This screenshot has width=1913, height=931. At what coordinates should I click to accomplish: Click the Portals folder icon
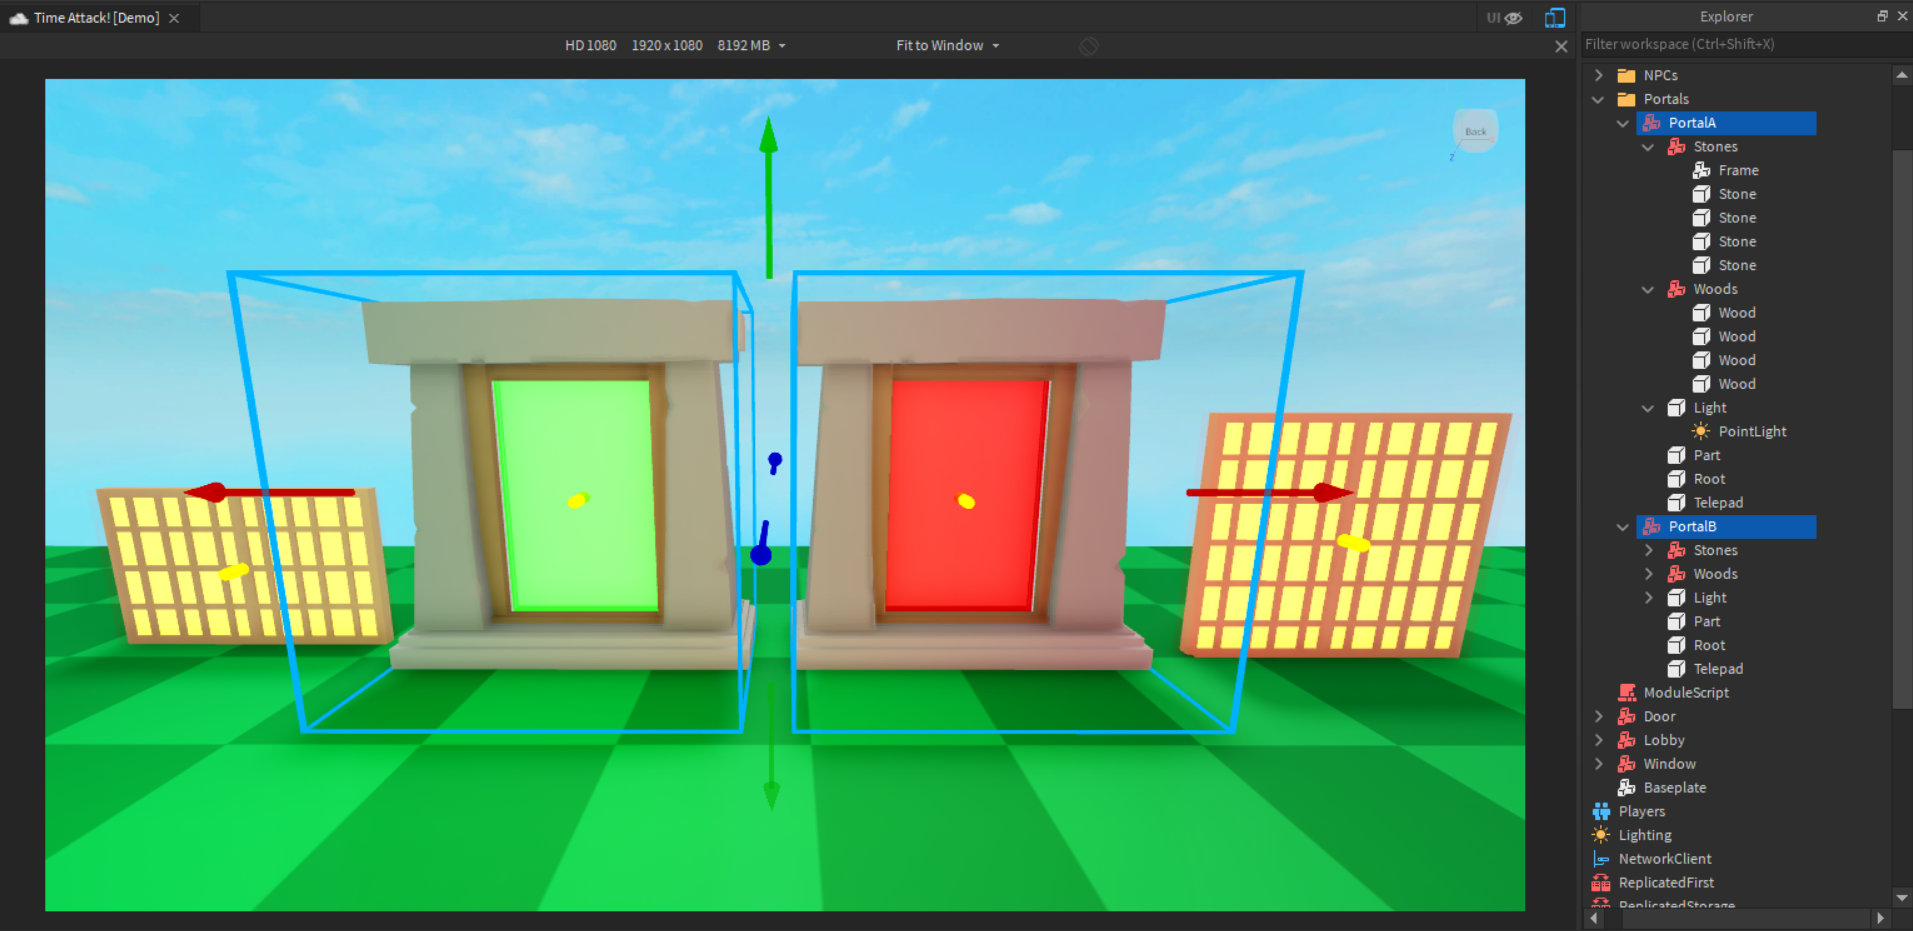tap(1627, 99)
